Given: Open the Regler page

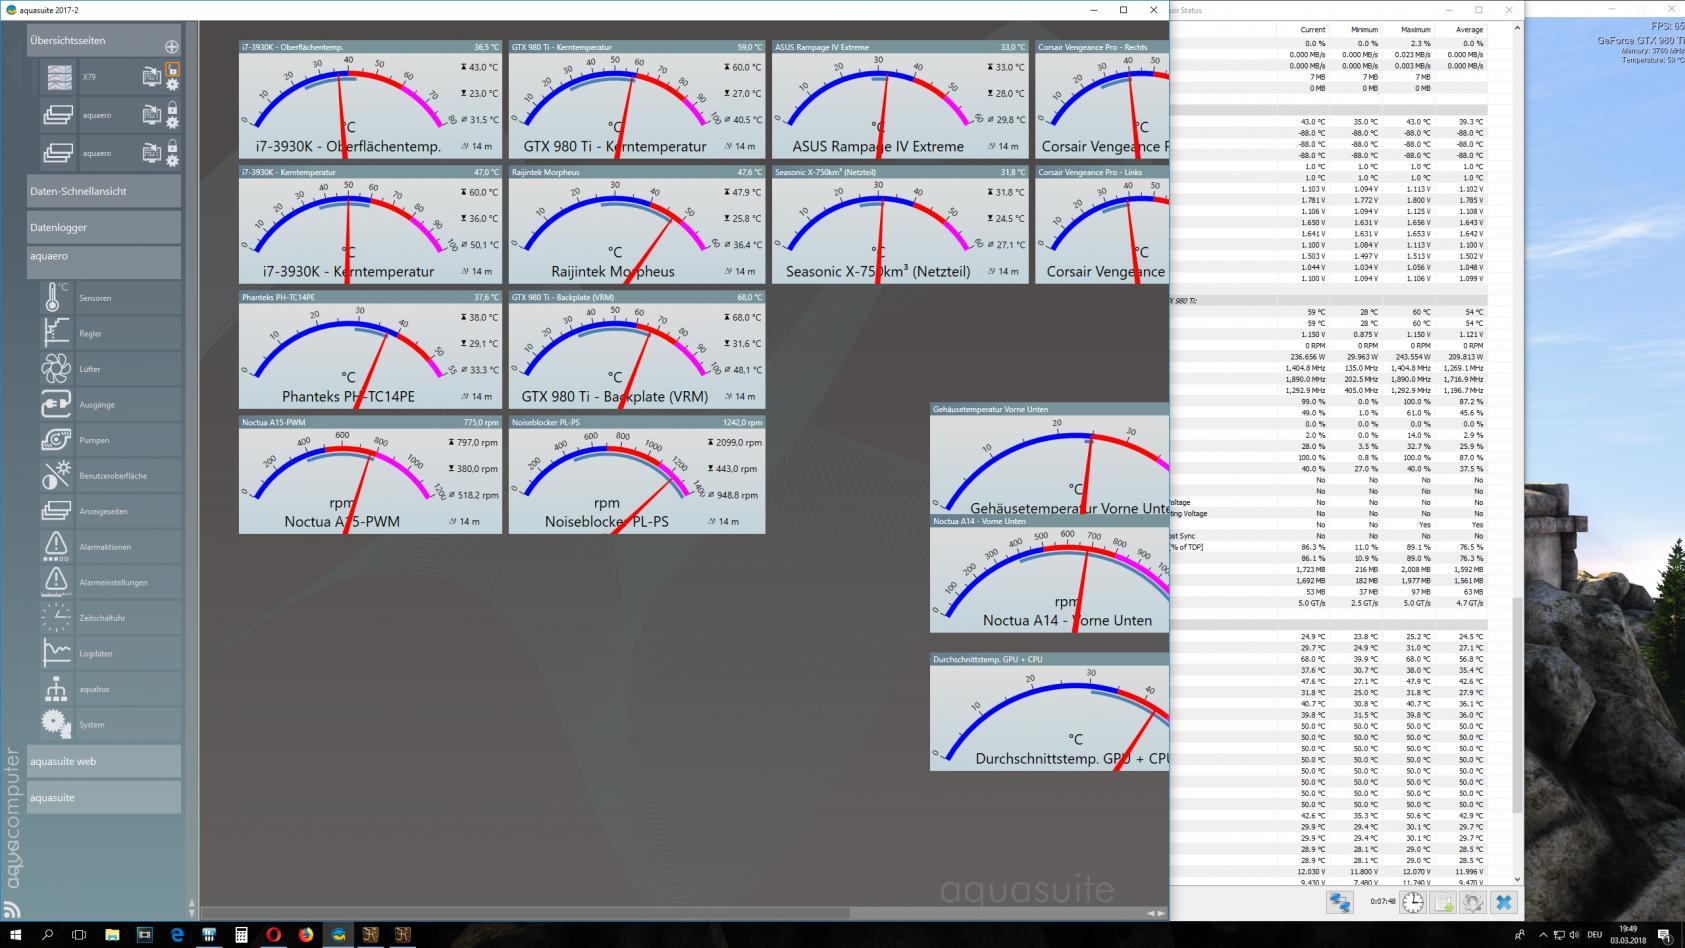Looking at the screenshot, I should (x=110, y=333).
